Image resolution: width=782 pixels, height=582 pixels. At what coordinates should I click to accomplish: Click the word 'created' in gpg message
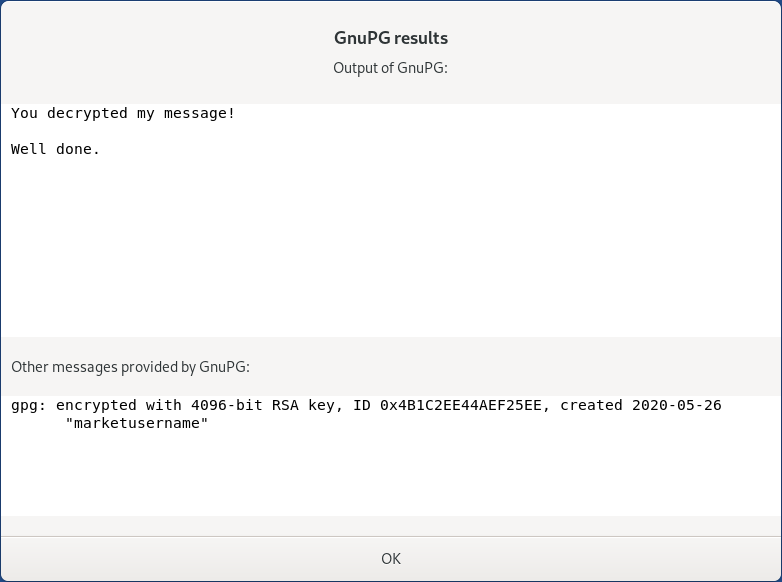point(591,405)
